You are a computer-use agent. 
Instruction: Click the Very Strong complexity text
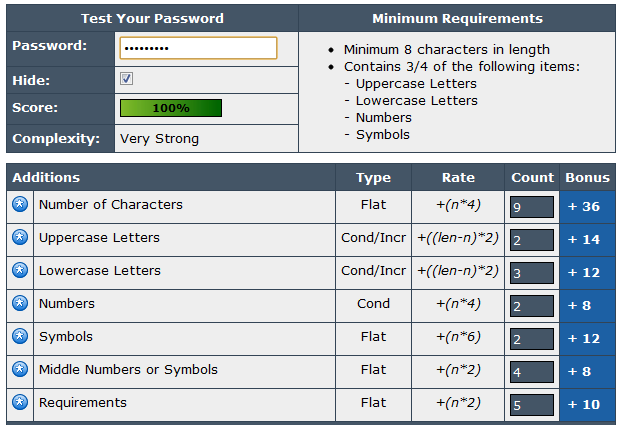tap(159, 139)
